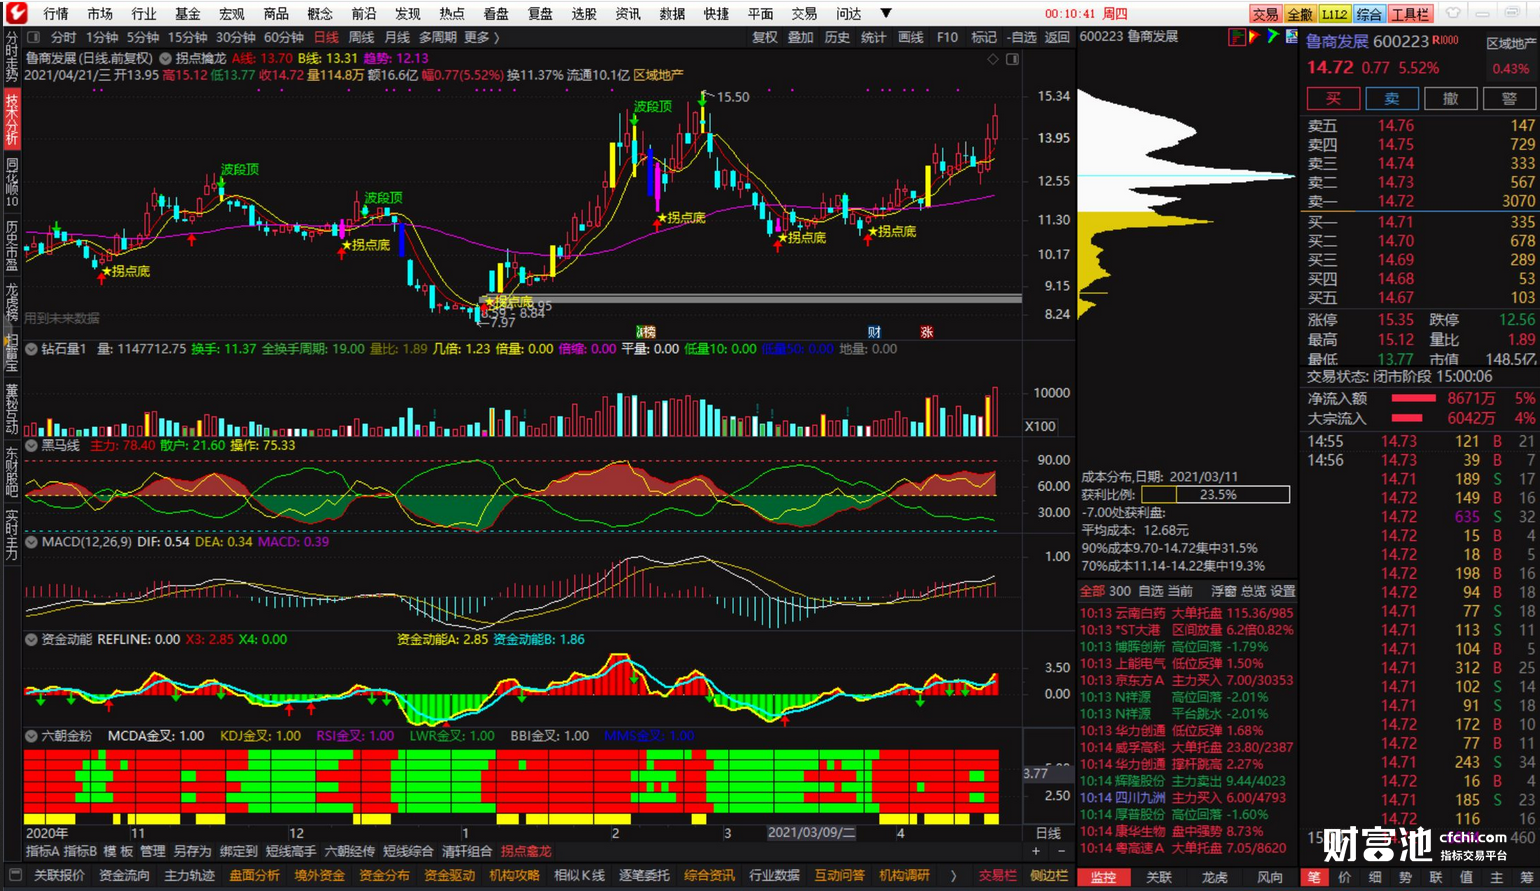Open the cost distribution chip icon
Screen dimensions: 1540x891
1237,36
